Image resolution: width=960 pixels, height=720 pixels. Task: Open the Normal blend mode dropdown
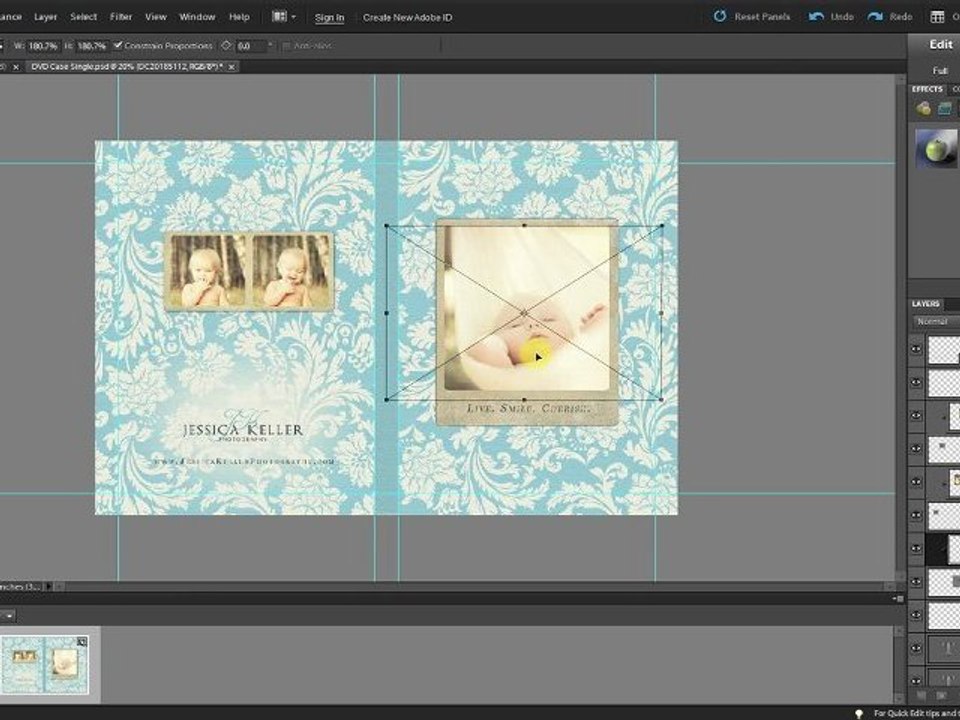[936, 321]
